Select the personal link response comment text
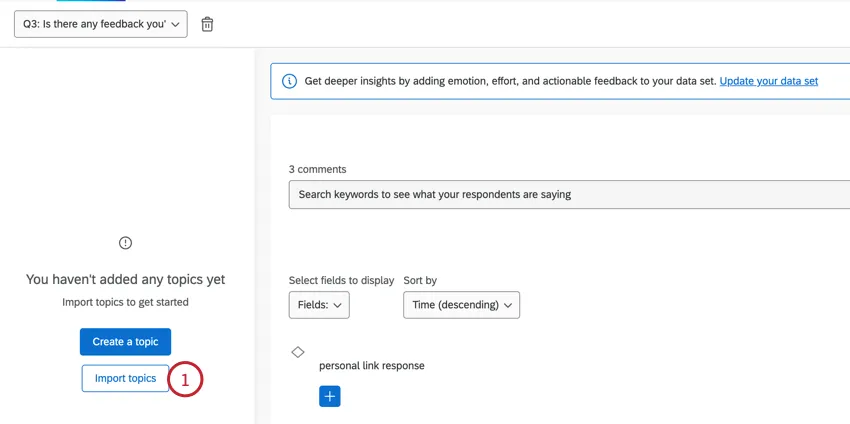This screenshot has width=850, height=424. [372, 366]
